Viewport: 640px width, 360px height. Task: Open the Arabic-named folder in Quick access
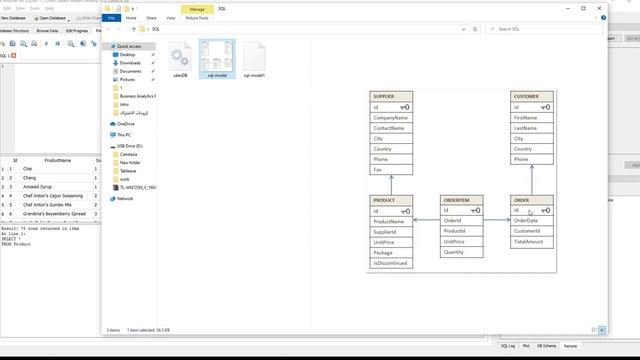[x=133, y=113]
